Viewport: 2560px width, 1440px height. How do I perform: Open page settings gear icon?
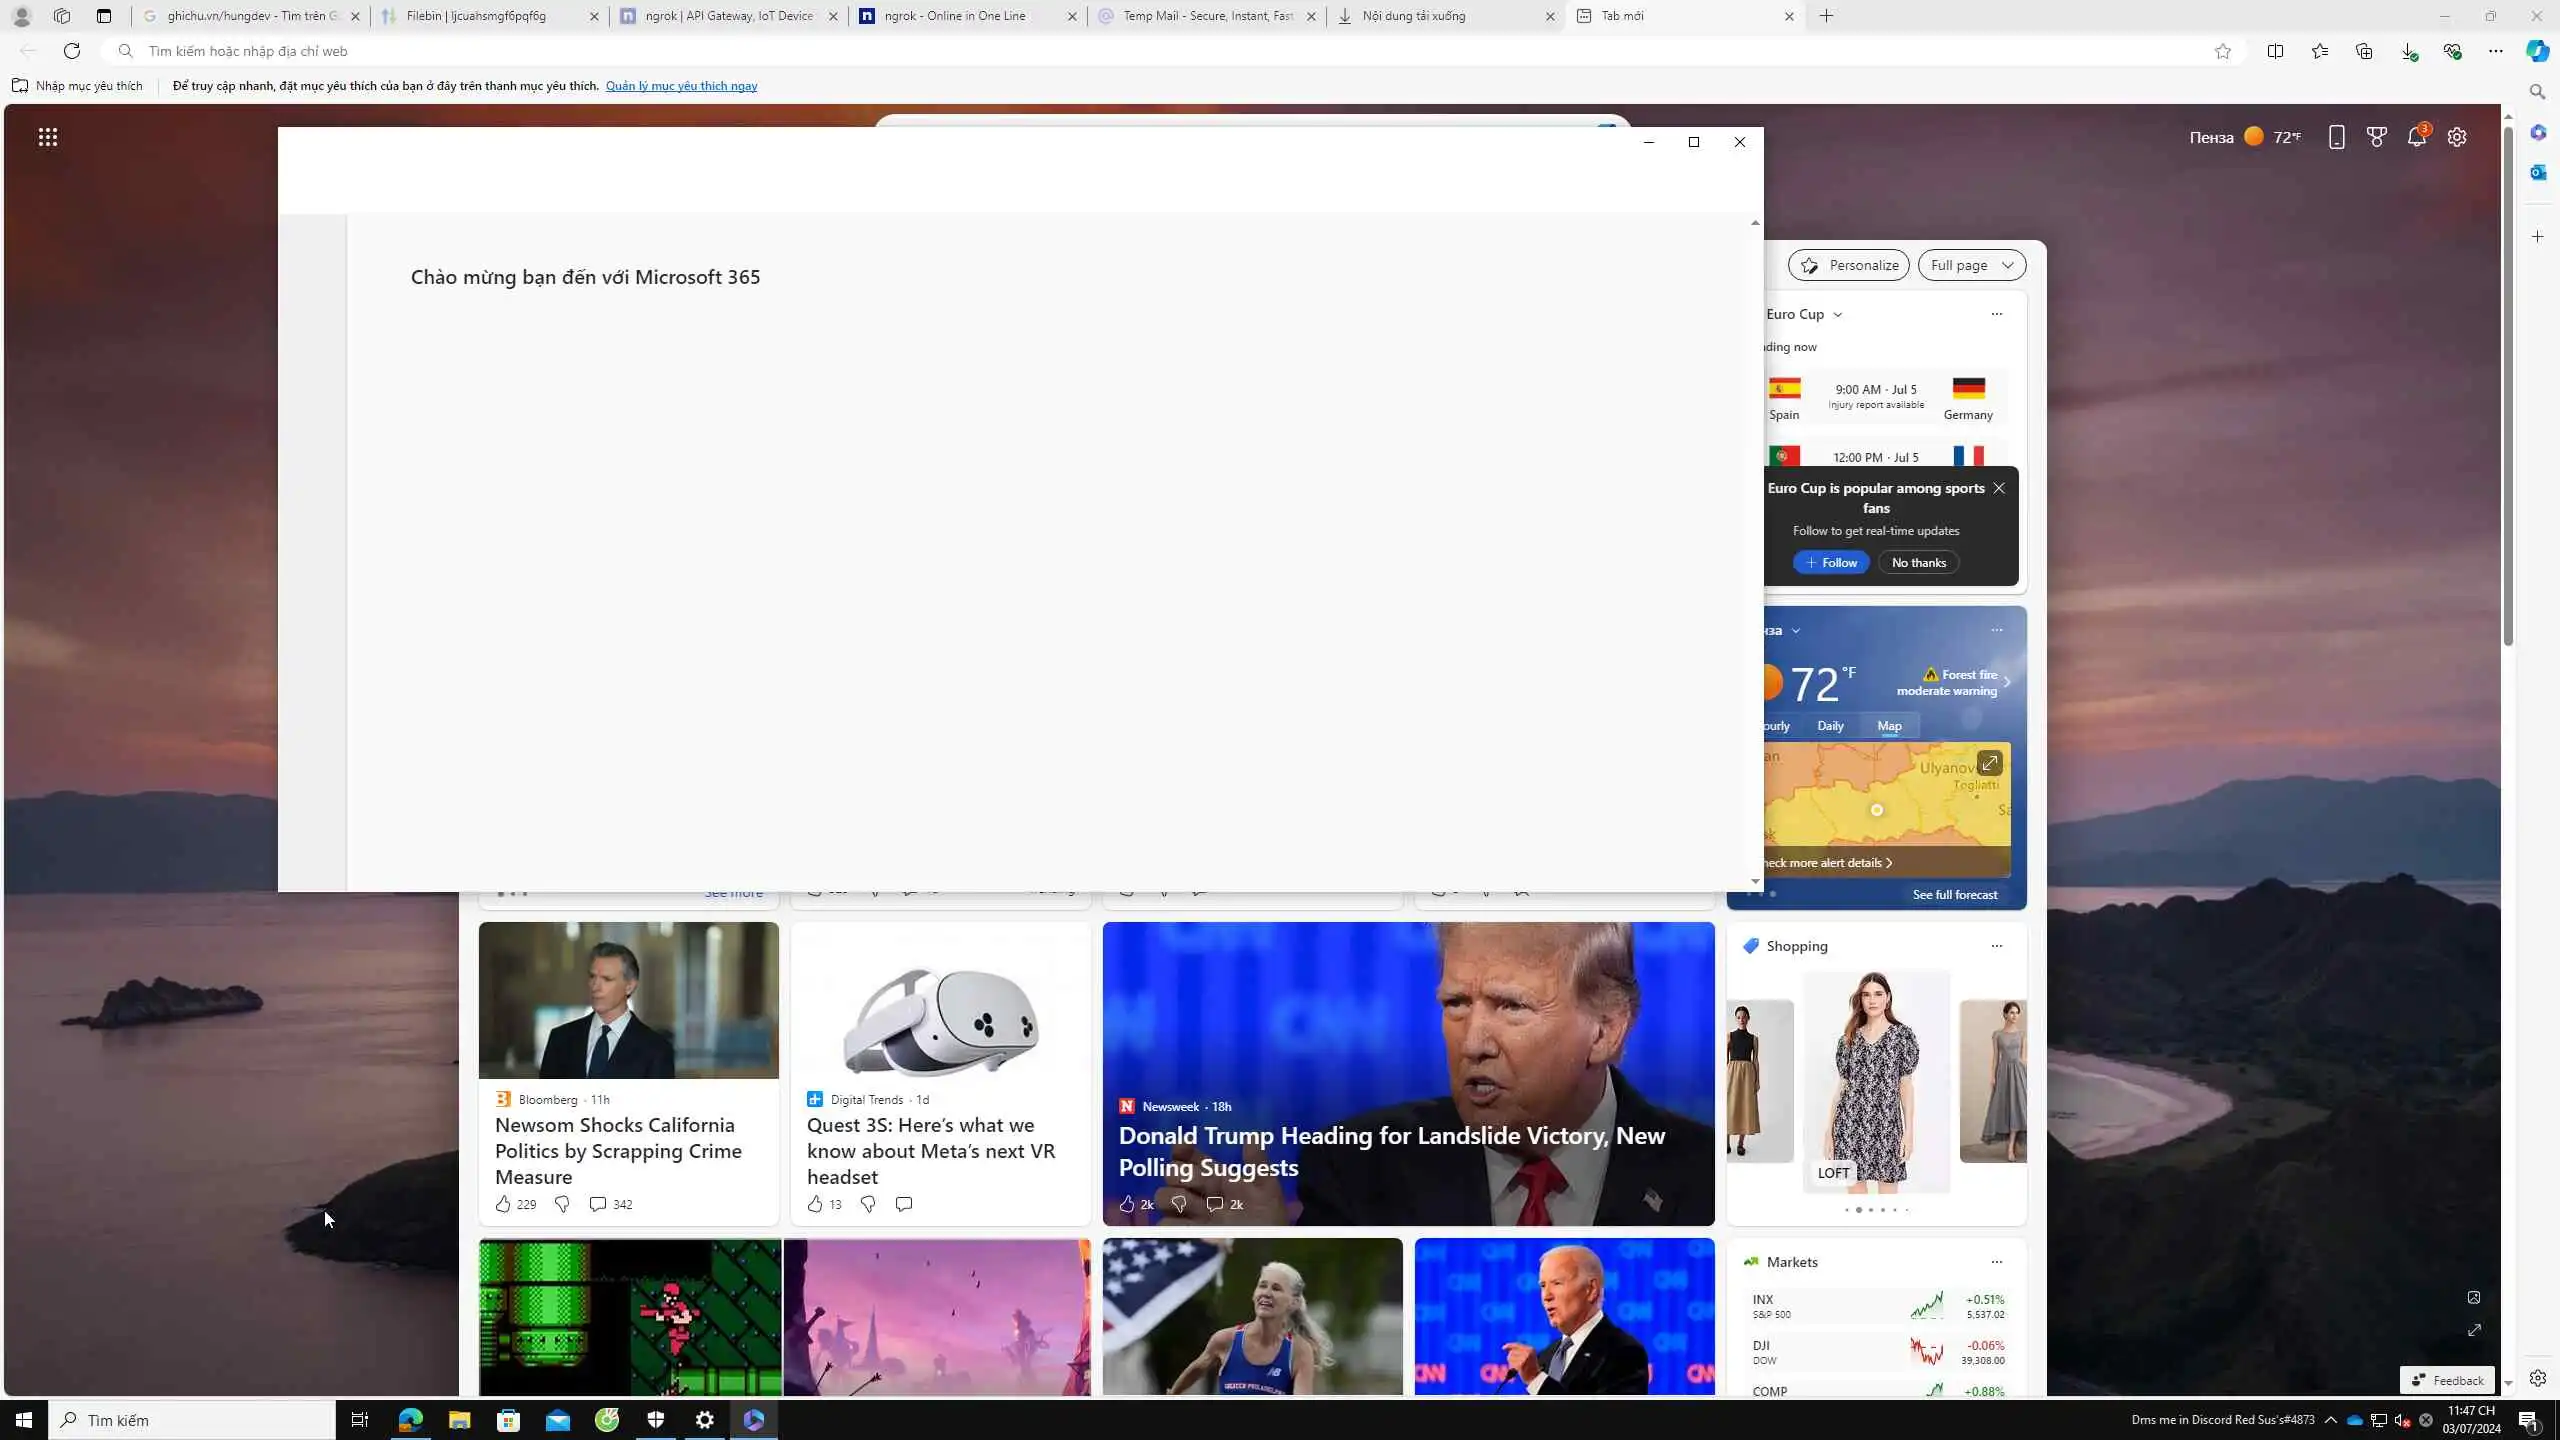click(2457, 137)
